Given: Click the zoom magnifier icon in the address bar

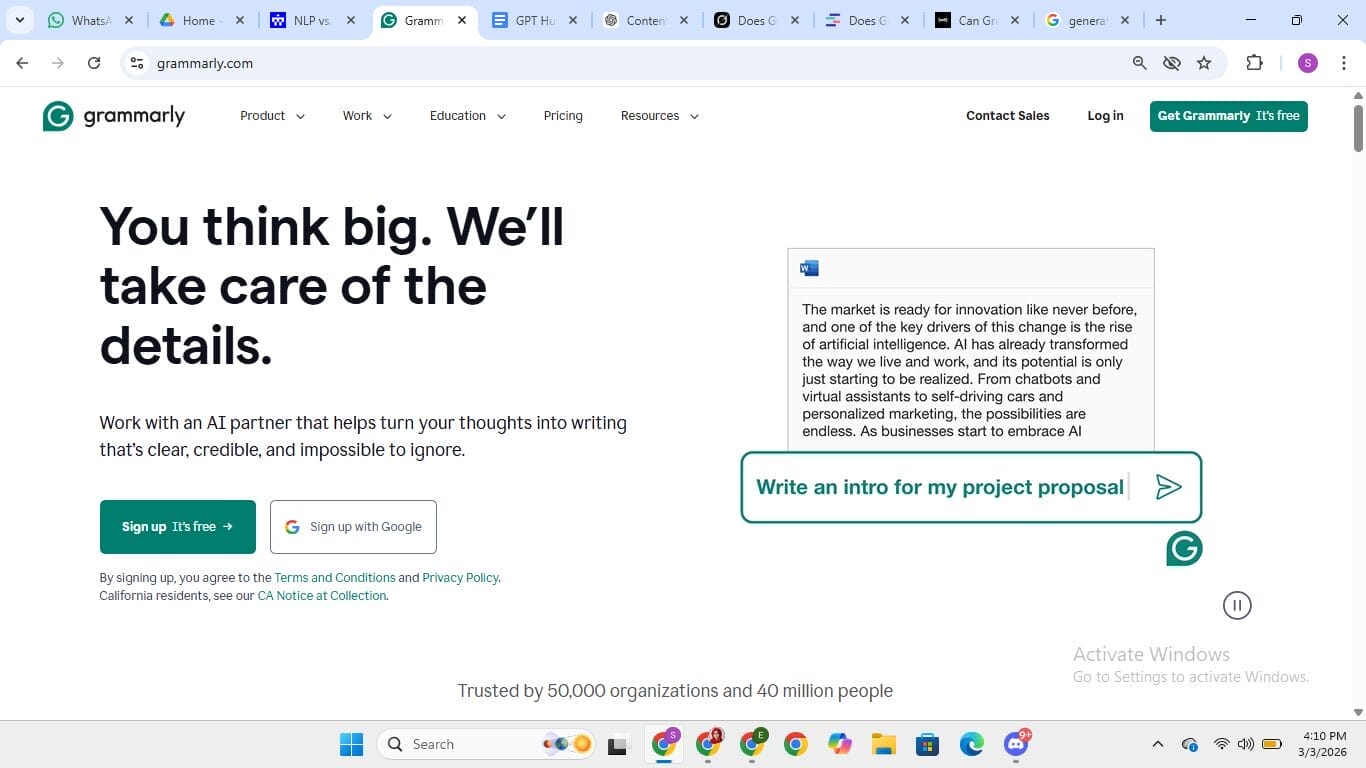Looking at the screenshot, I should click(1139, 63).
